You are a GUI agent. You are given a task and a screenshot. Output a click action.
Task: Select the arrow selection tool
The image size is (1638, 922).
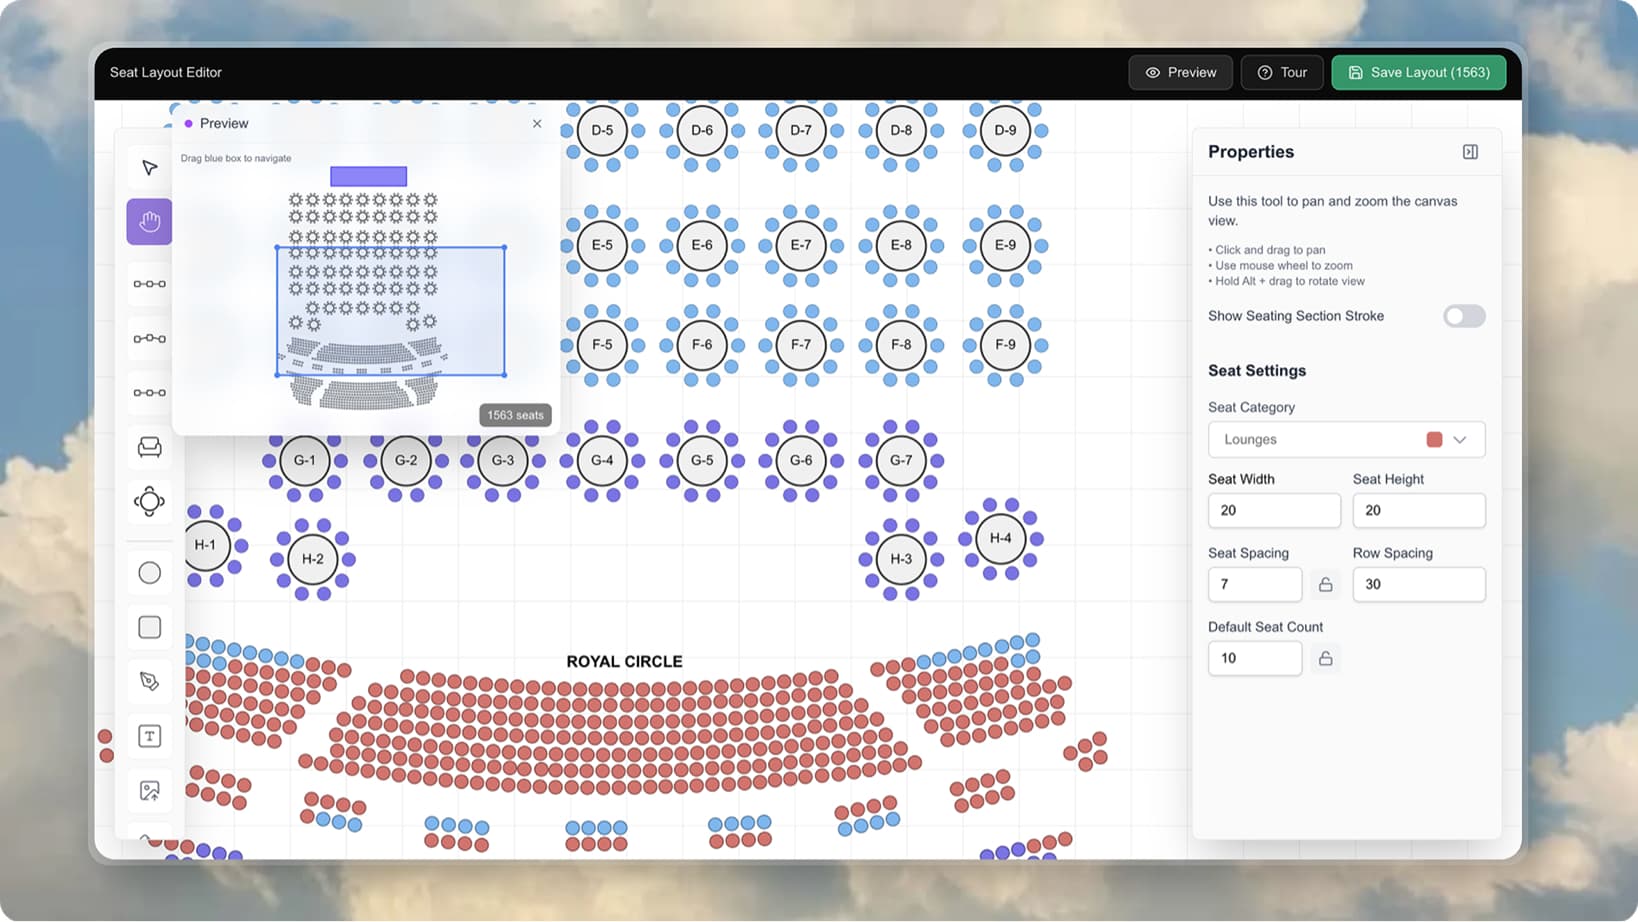click(149, 167)
